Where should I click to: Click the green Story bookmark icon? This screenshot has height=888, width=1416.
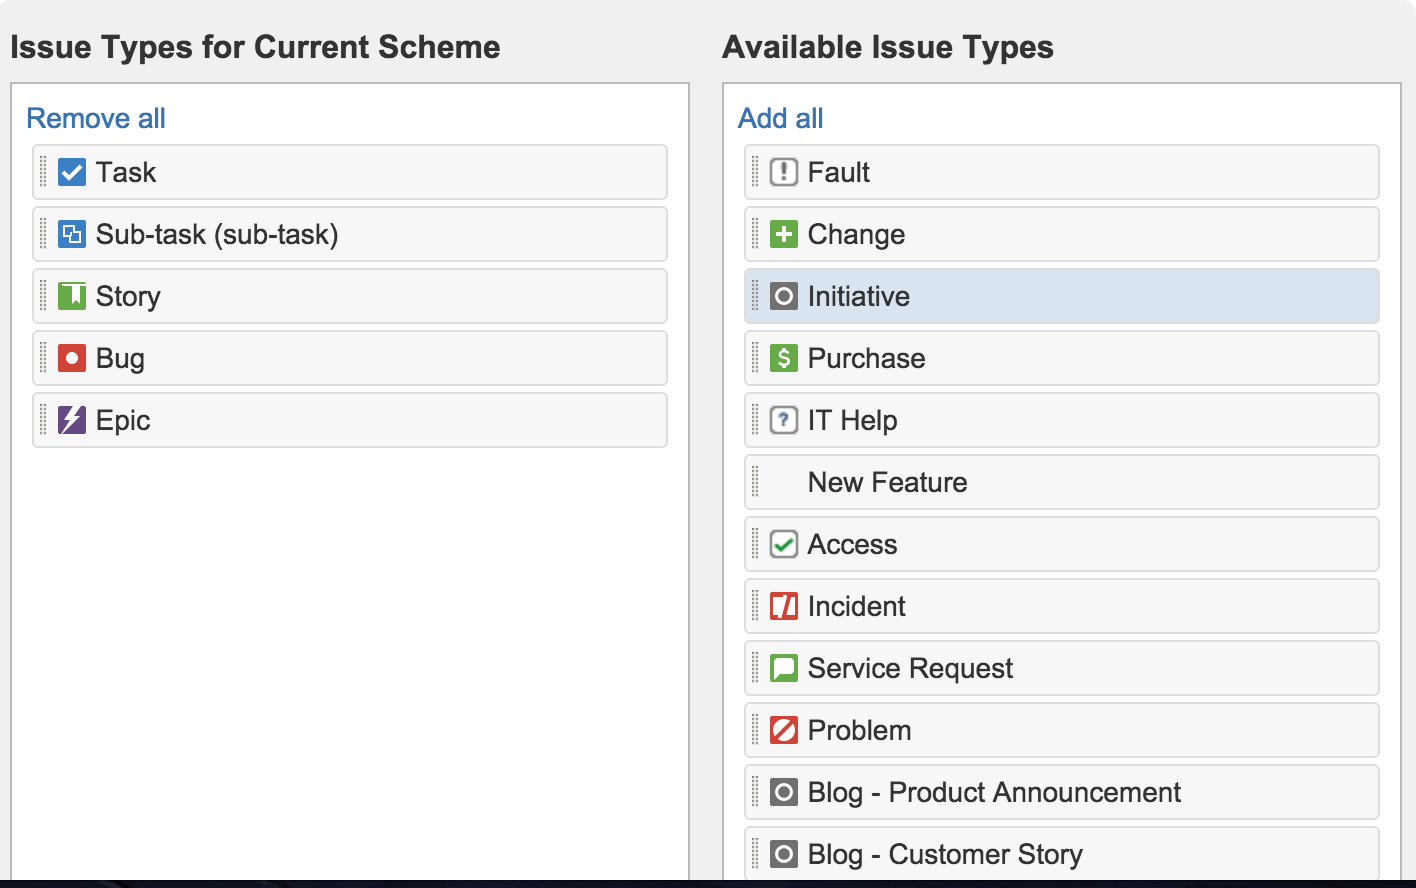(72, 297)
